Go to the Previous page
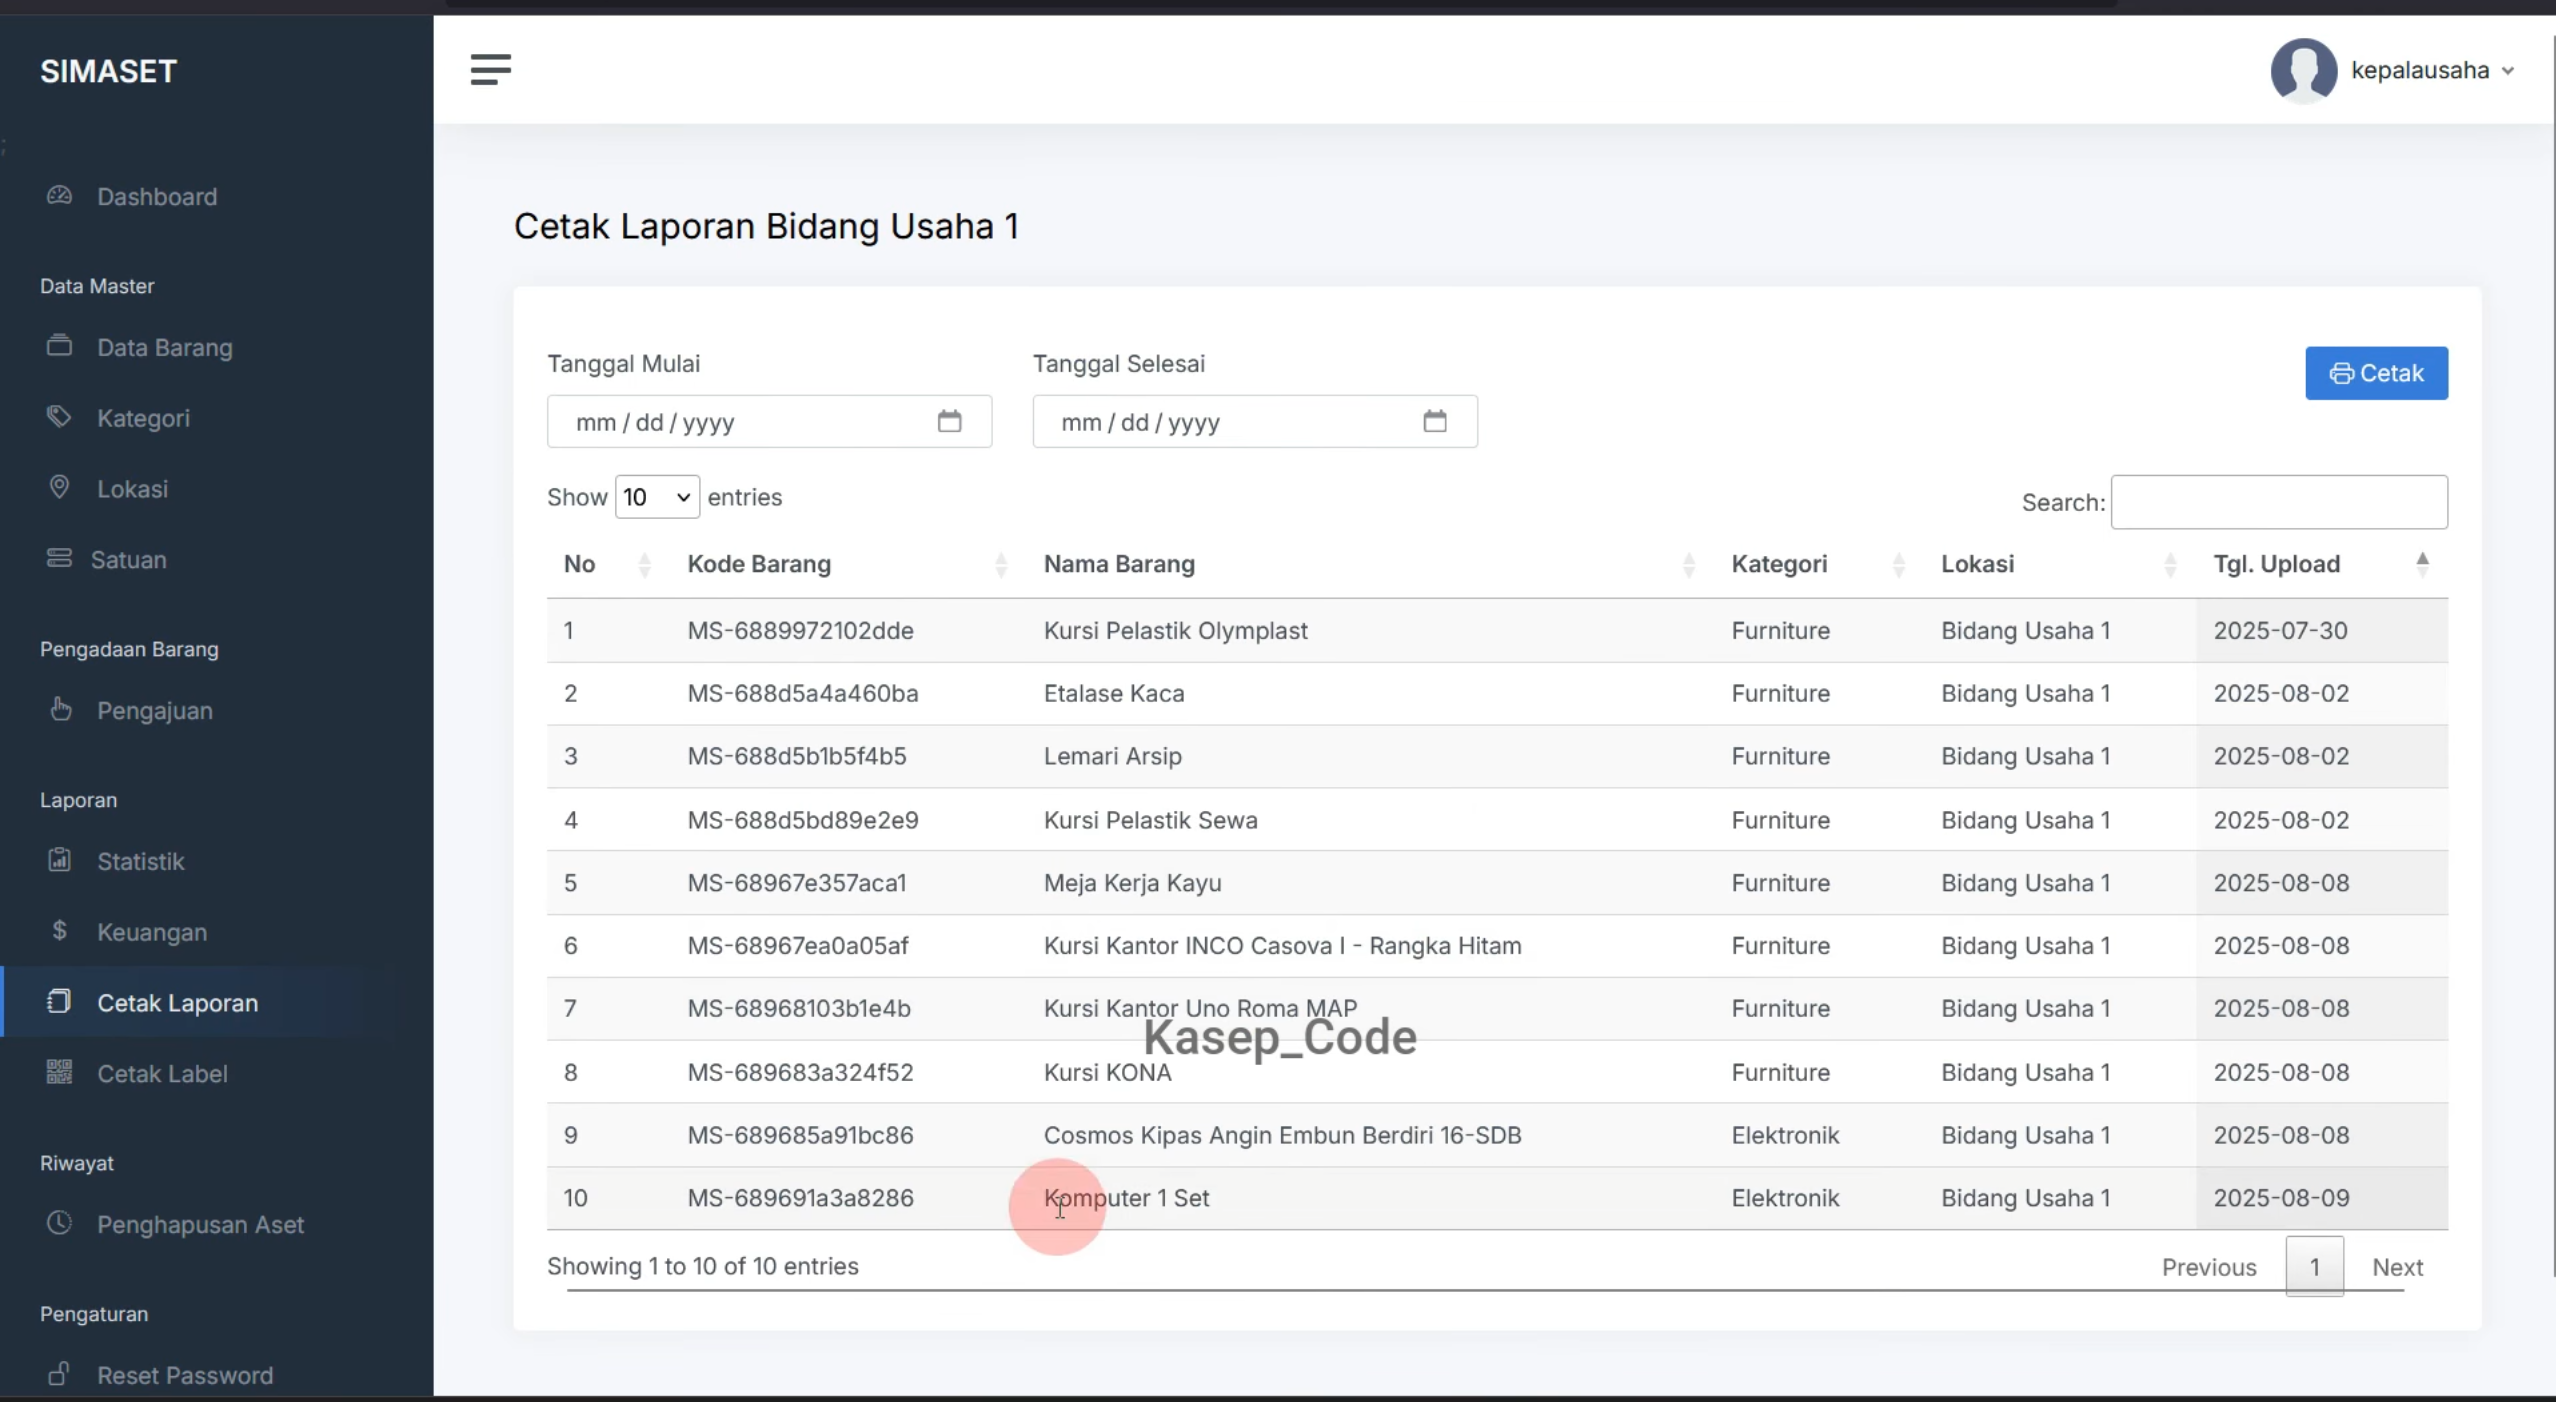This screenshot has width=2556, height=1402. pyautogui.click(x=2209, y=1267)
